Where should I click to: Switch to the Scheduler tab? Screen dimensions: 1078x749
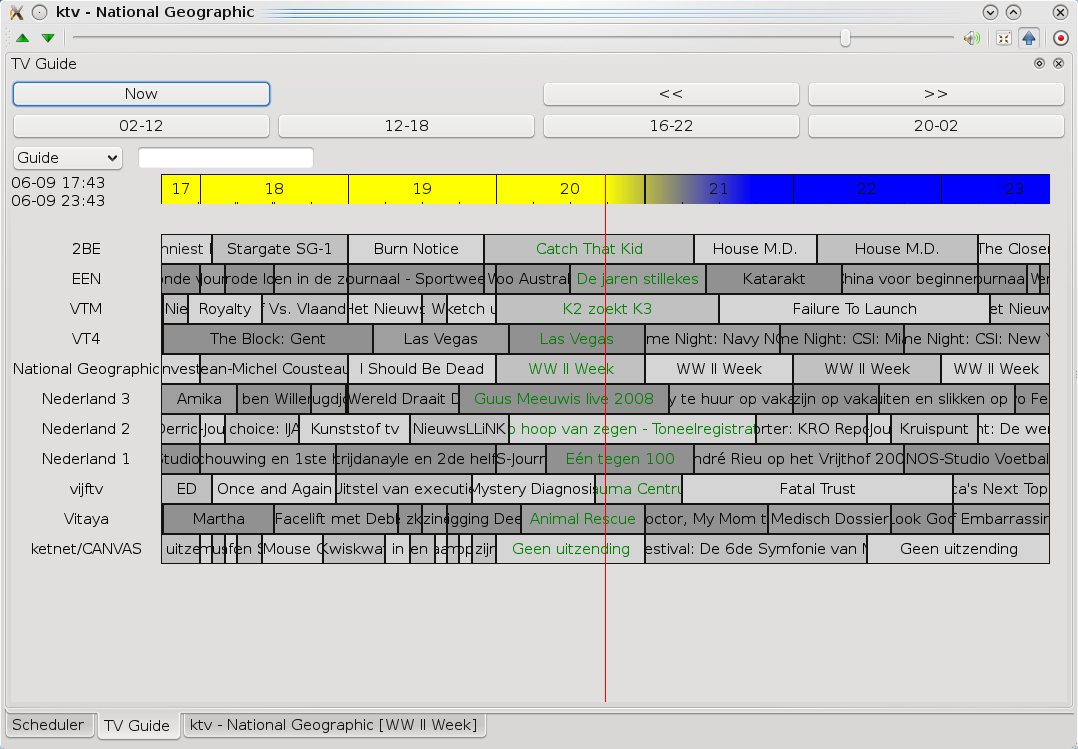tap(48, 725)
